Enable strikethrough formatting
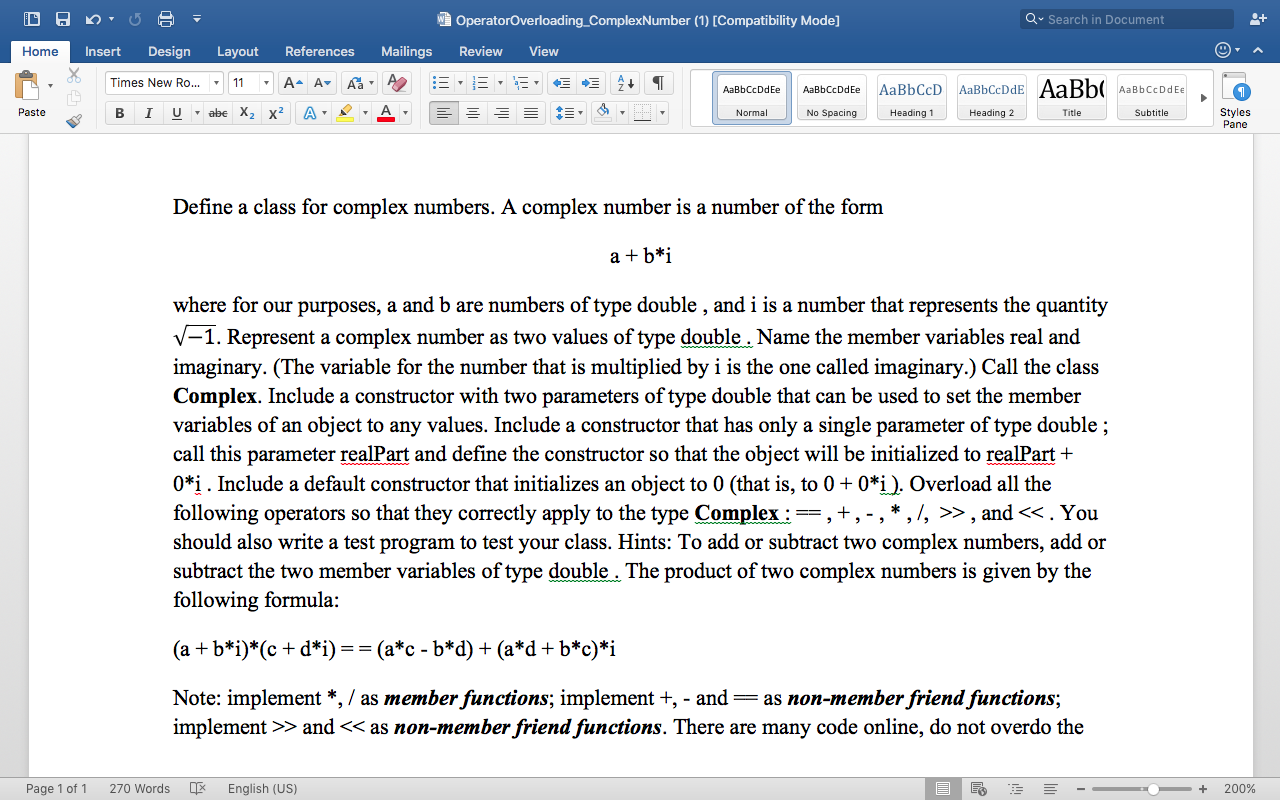The height and width of the screenshot is (800, 1280). point(218,113)
